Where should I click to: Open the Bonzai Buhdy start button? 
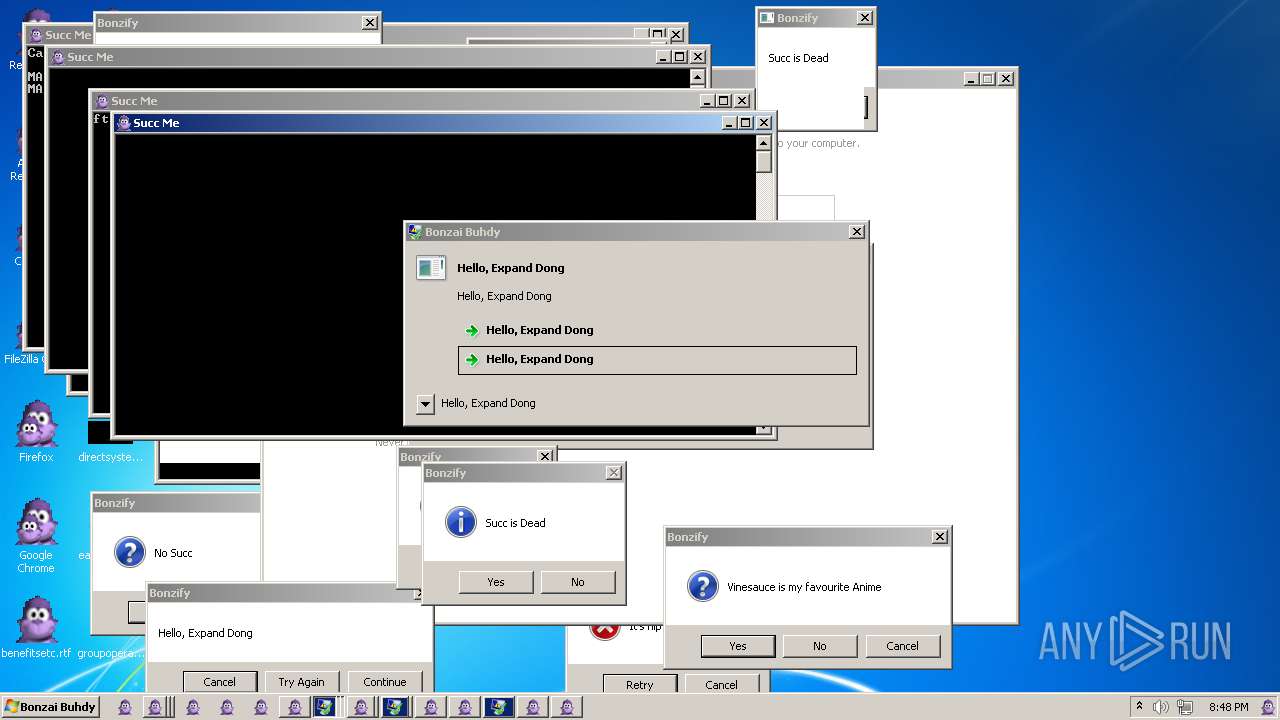tap(50, 706)
